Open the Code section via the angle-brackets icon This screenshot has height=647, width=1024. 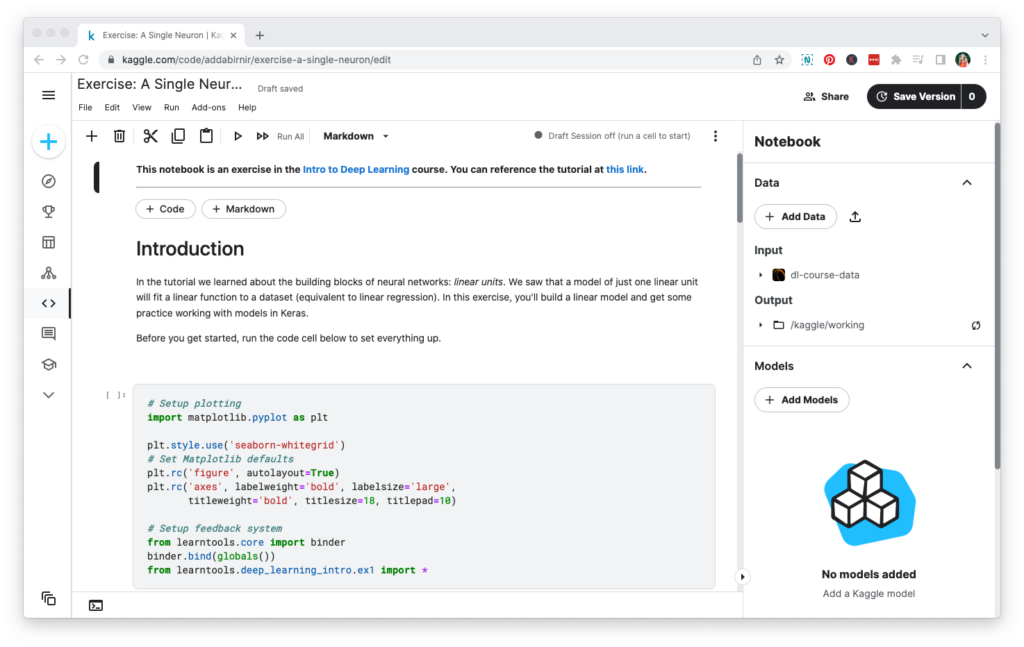click(x=48, y=303)
